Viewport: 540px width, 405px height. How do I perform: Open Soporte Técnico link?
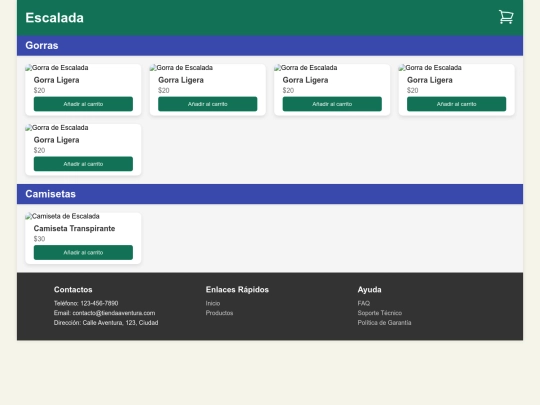[380, 313]
